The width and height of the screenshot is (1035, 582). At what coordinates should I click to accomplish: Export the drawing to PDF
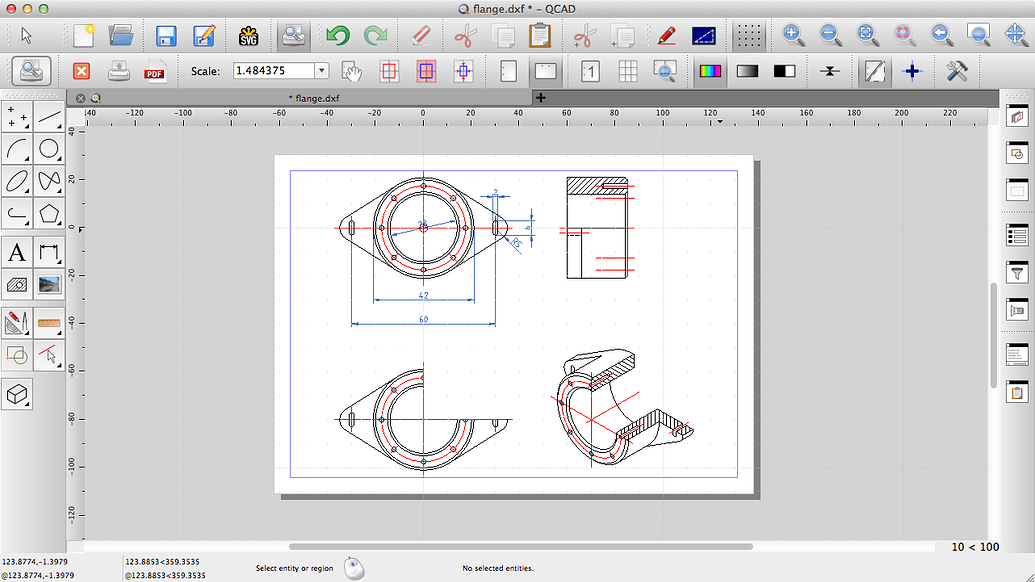155,71
